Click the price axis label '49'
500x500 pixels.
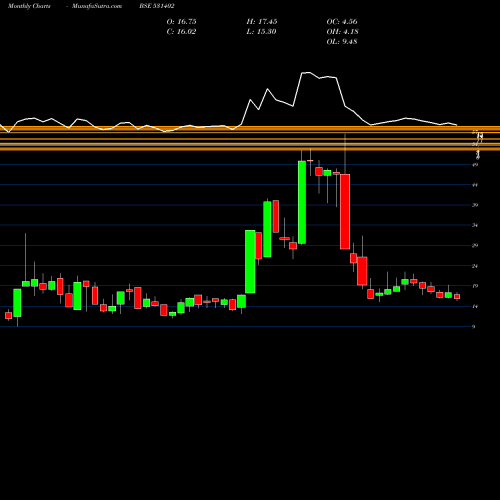(x=475, y=165)
